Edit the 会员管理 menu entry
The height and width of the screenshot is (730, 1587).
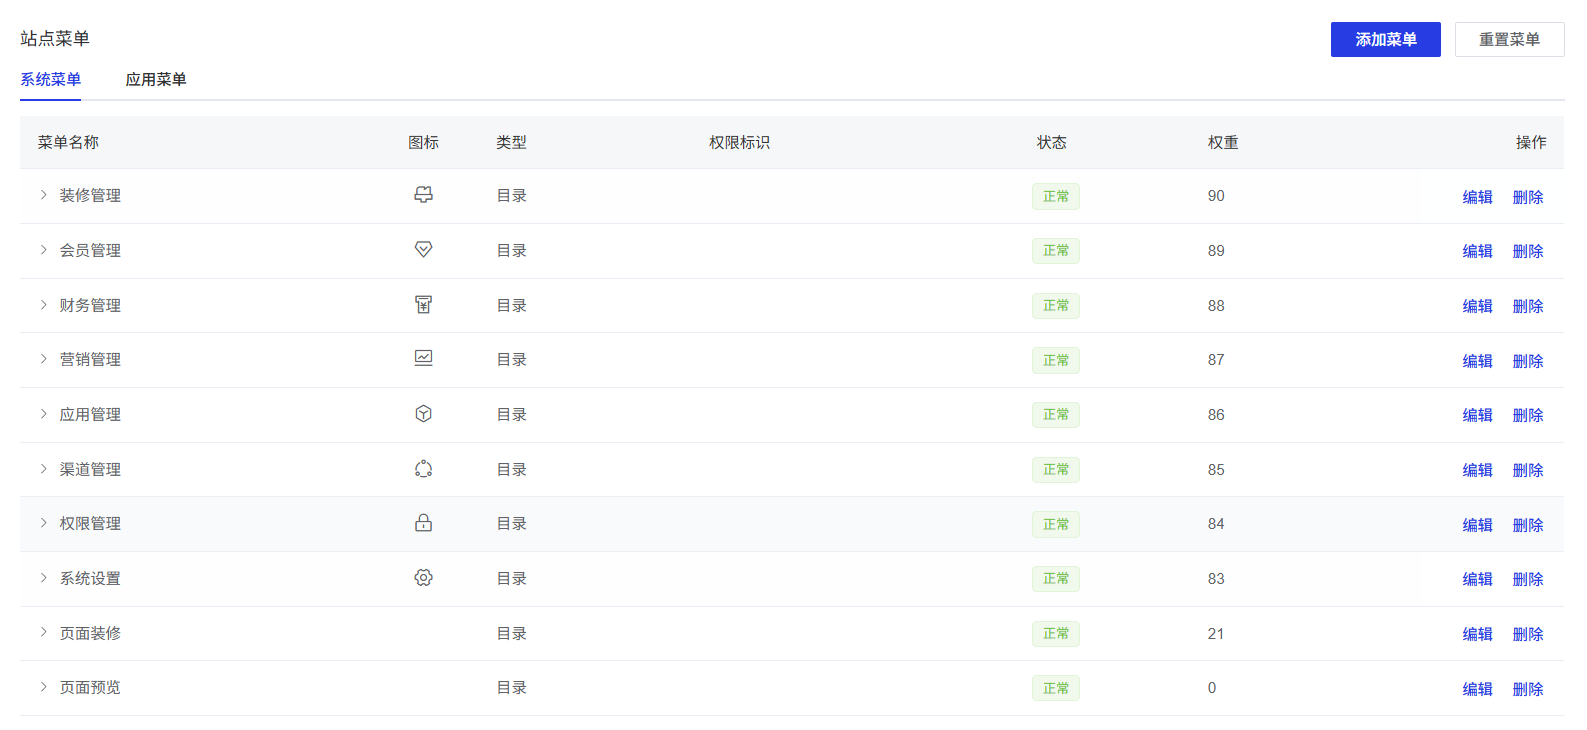tap(1477, 251)
